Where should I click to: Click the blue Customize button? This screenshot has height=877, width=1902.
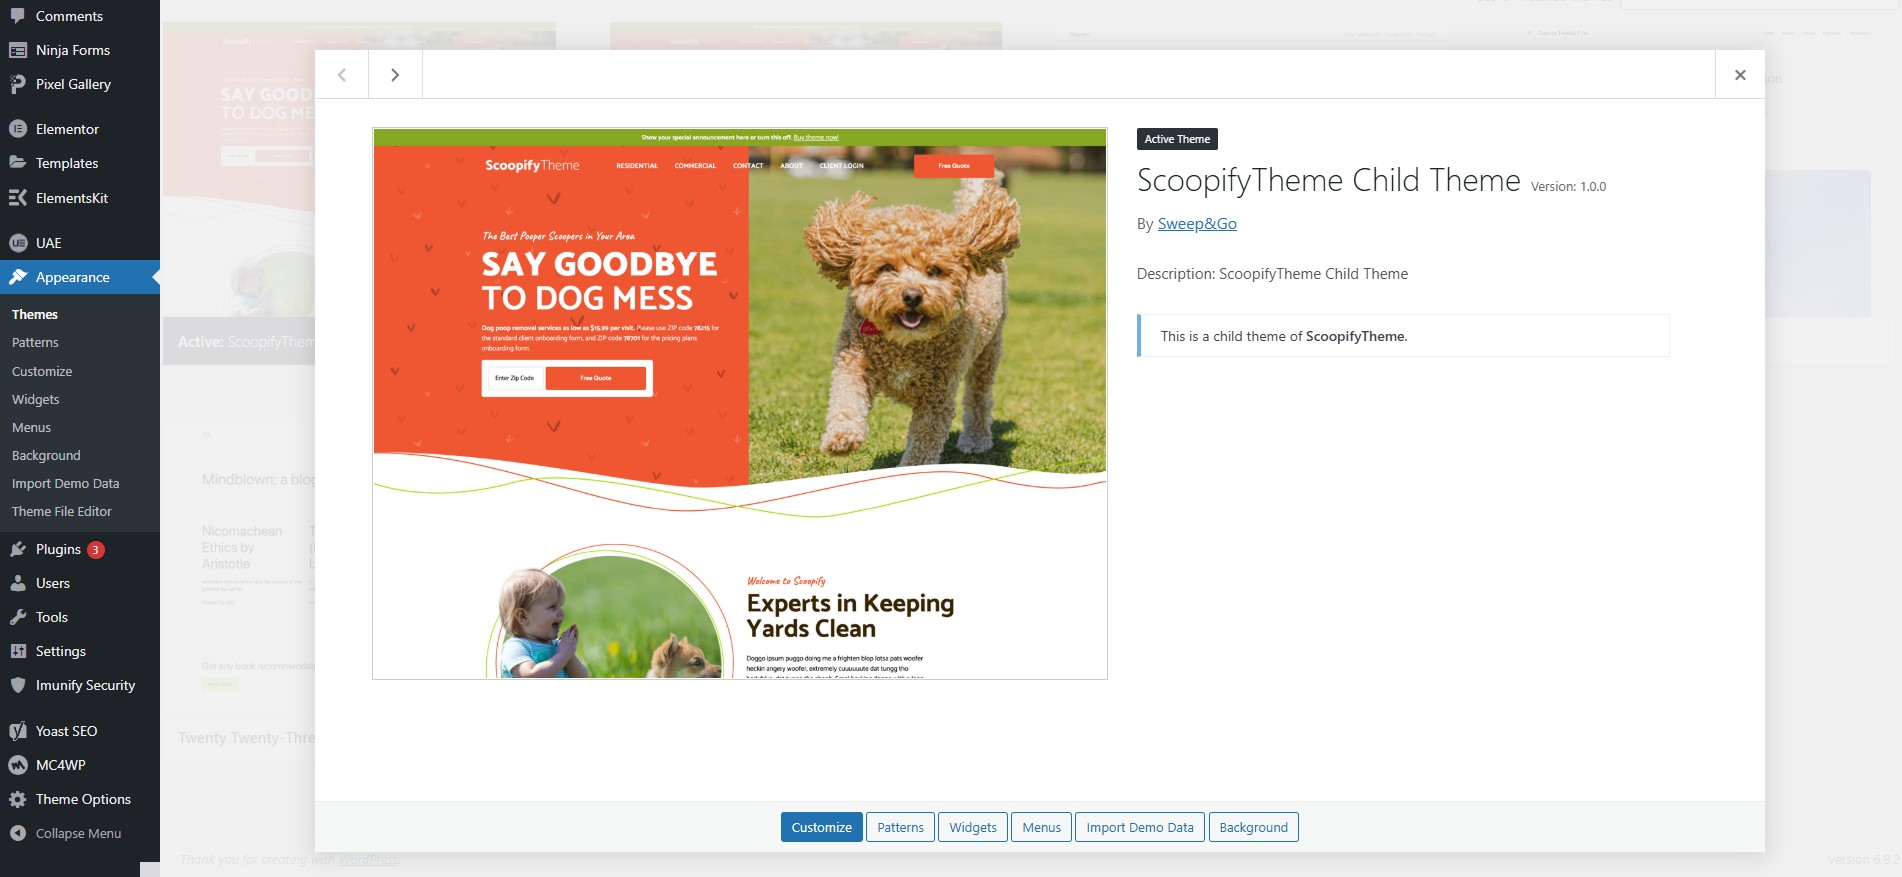[821, 827]
